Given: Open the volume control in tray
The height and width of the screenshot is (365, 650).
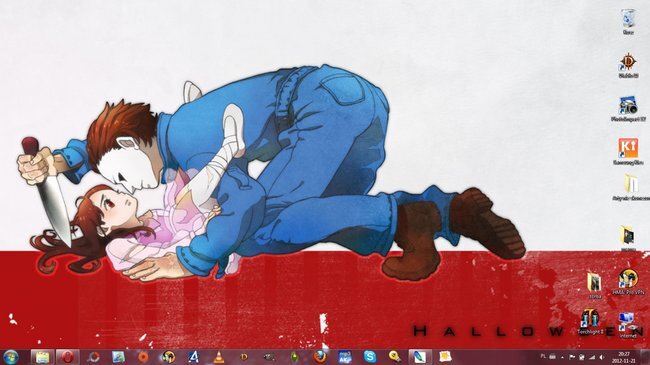Looking at the screenshot, I should (x=602, y=357).
